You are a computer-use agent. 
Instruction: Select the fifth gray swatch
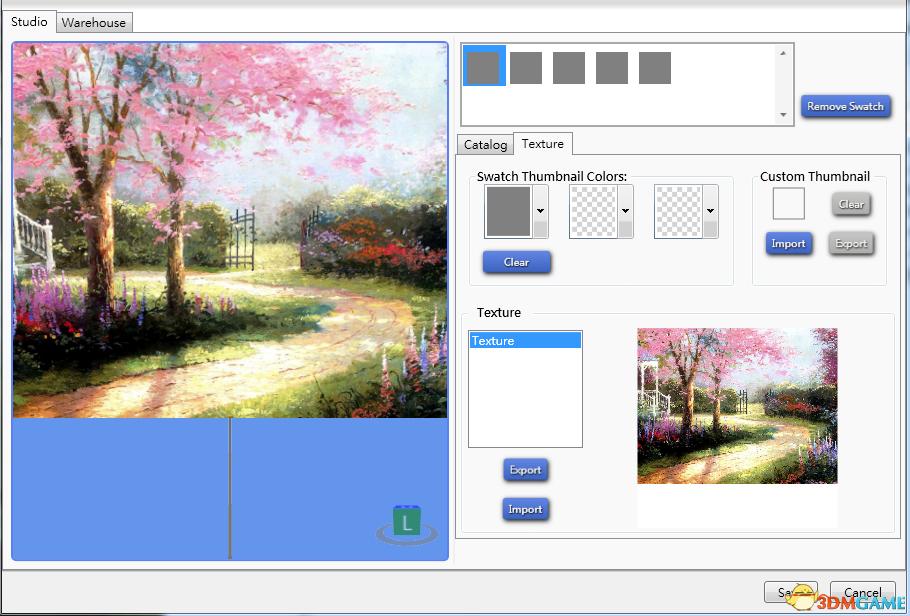pos(655,68)
